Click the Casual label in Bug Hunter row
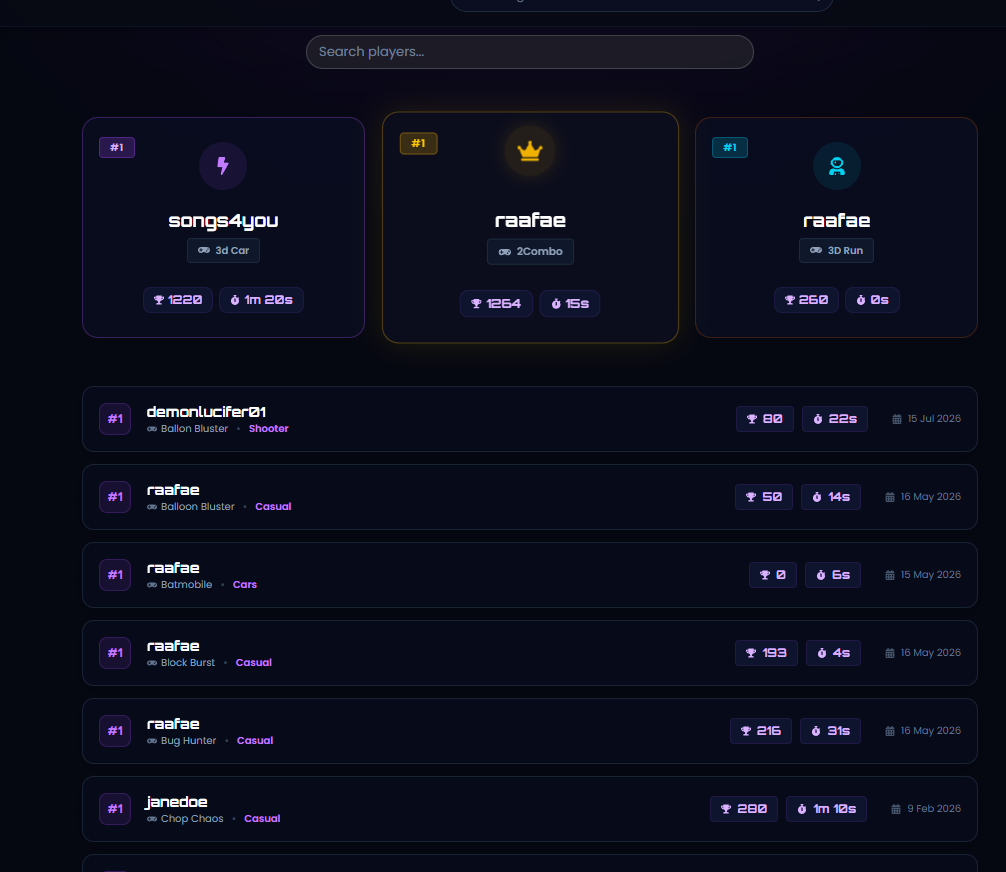 255,740
